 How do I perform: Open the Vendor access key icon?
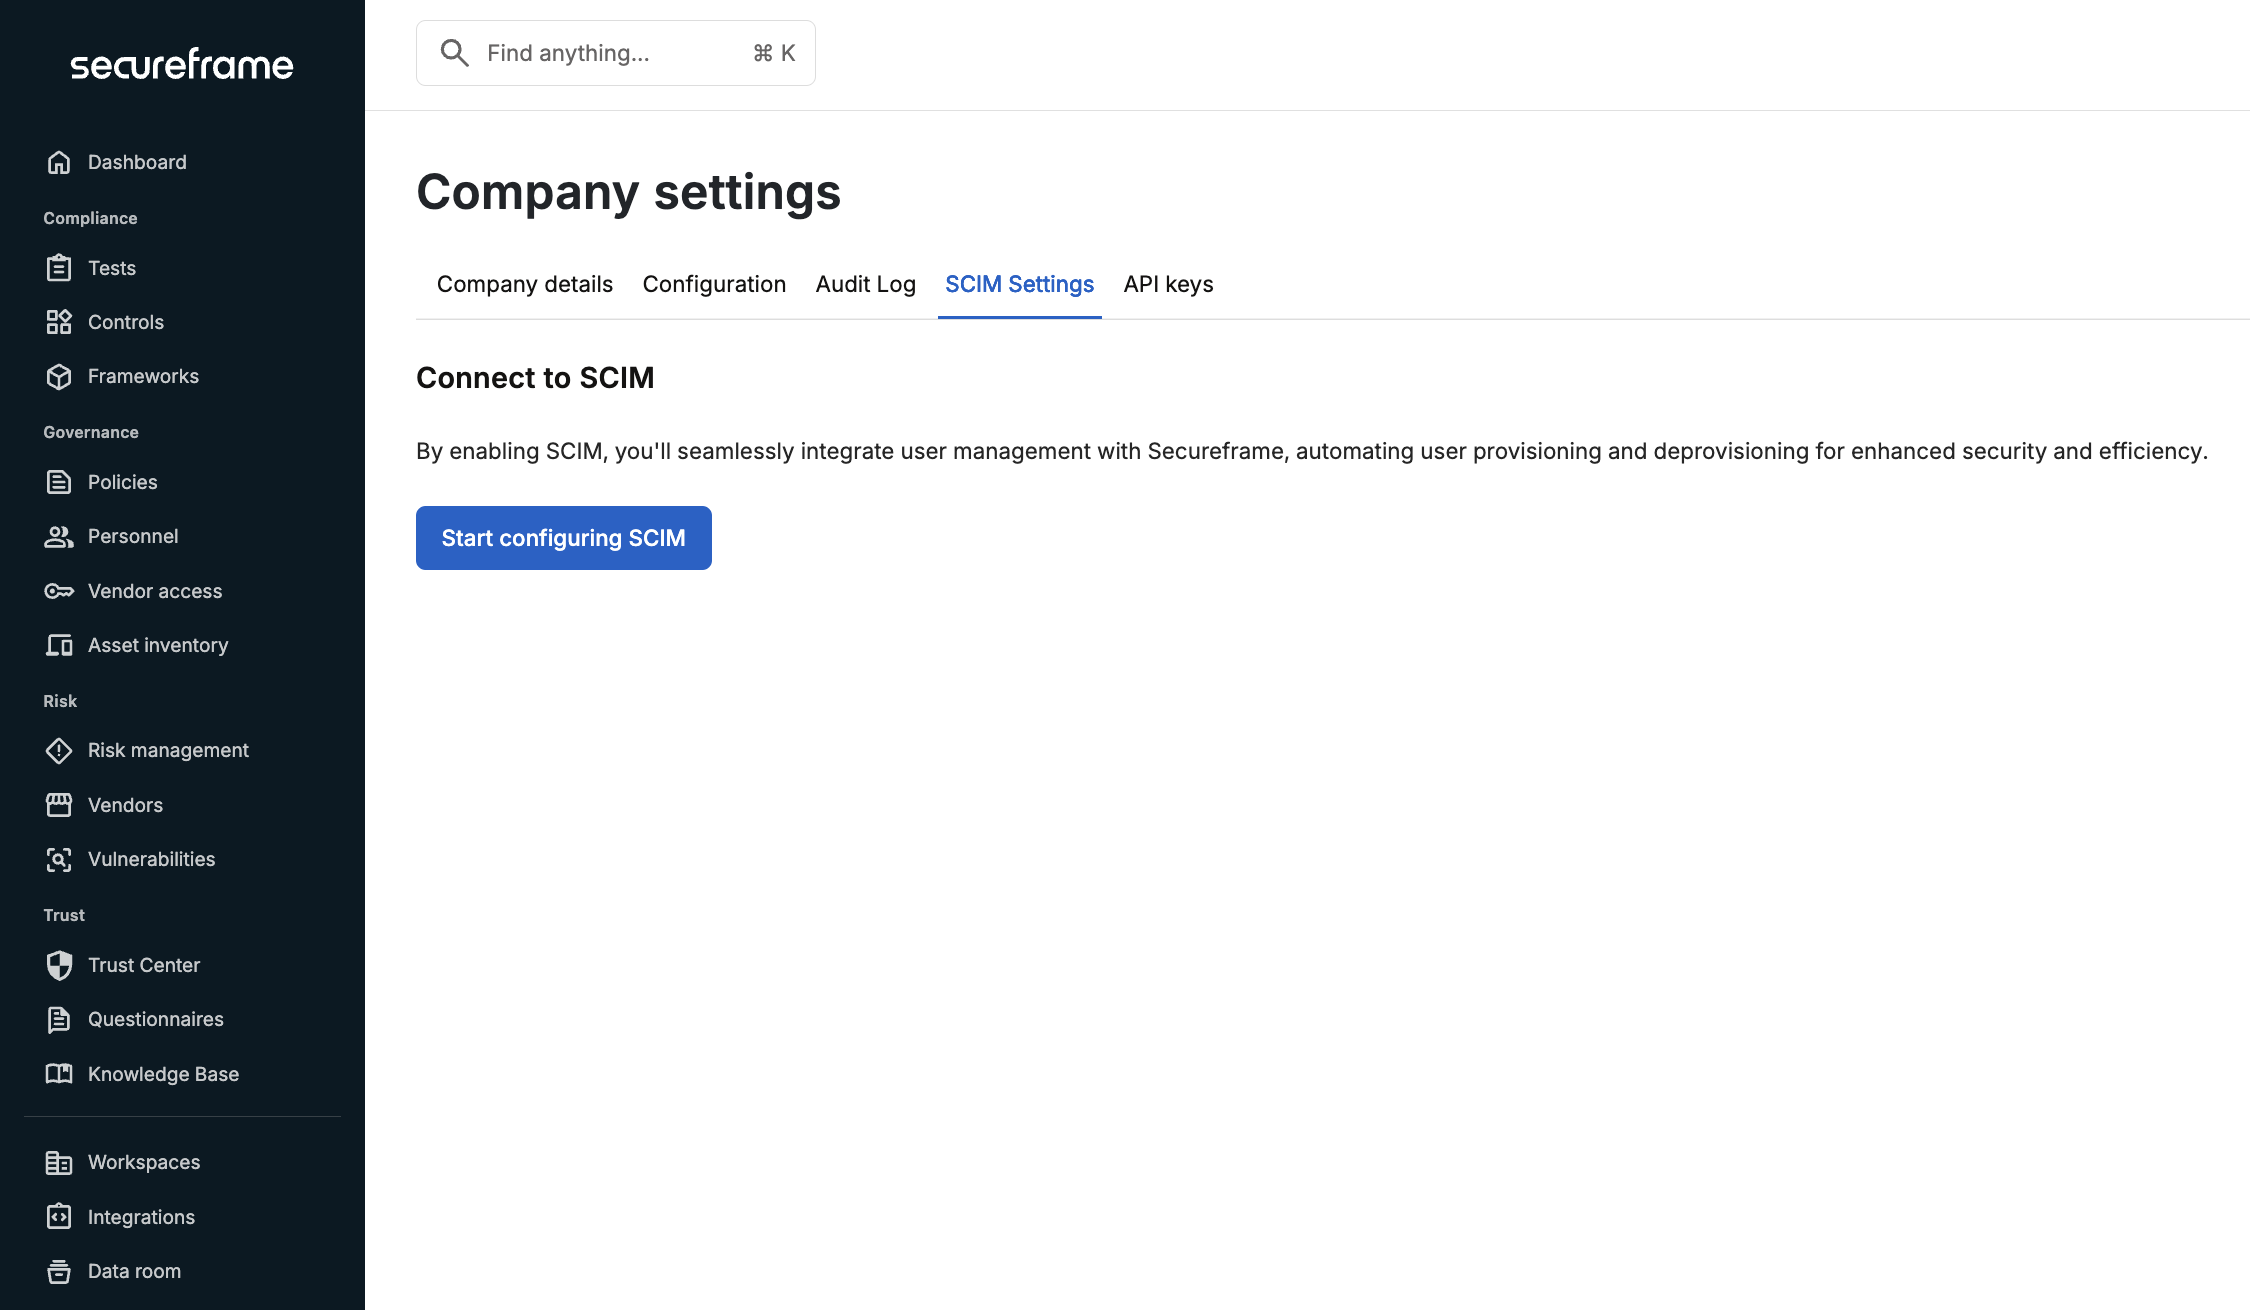[59, 591]
